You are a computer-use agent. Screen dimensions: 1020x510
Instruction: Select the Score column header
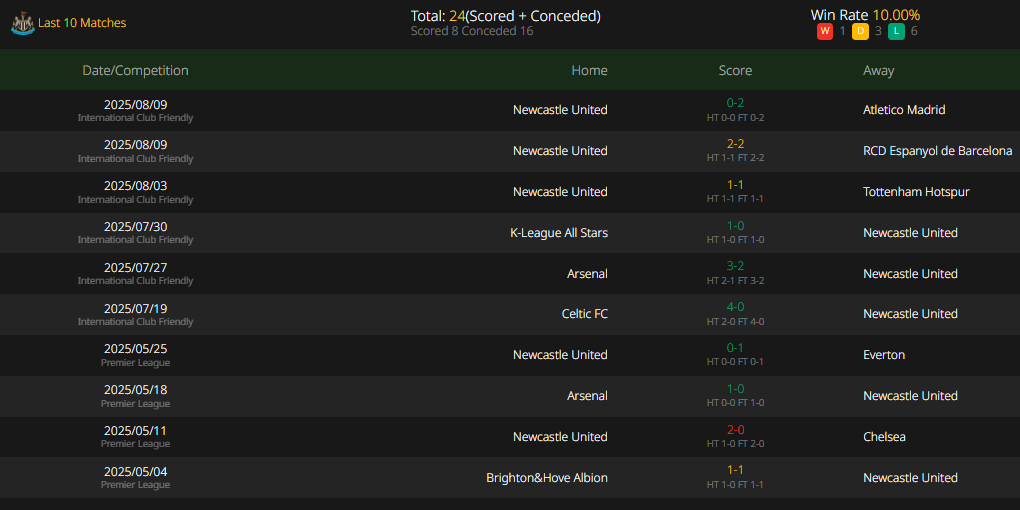(735, 70)
